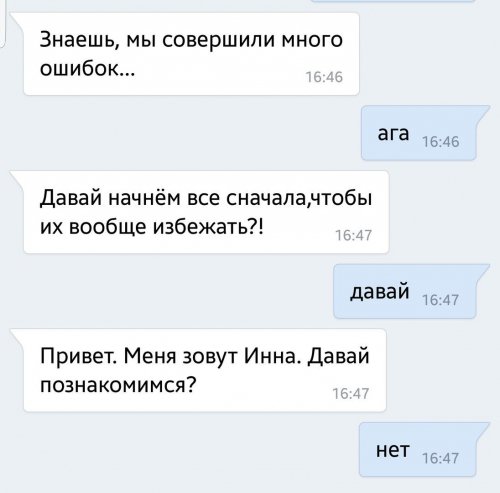Click the 16:47 timestamp beside 'избежать?!'

point(353,235)
